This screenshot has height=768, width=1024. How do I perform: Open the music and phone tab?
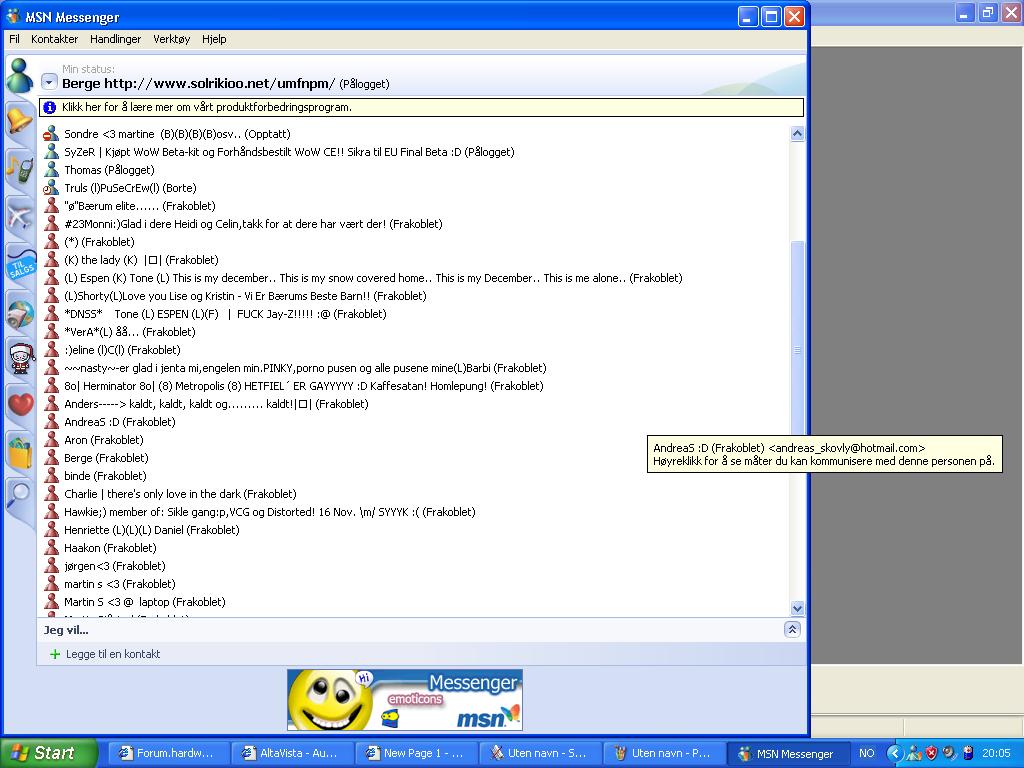20,168
